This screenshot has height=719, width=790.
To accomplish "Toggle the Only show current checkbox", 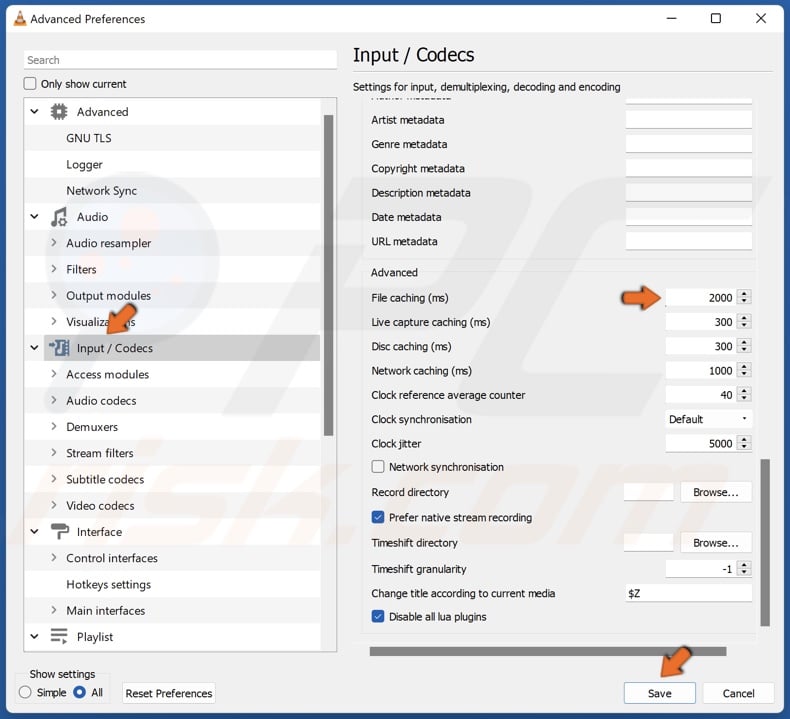I will point(30,84).
